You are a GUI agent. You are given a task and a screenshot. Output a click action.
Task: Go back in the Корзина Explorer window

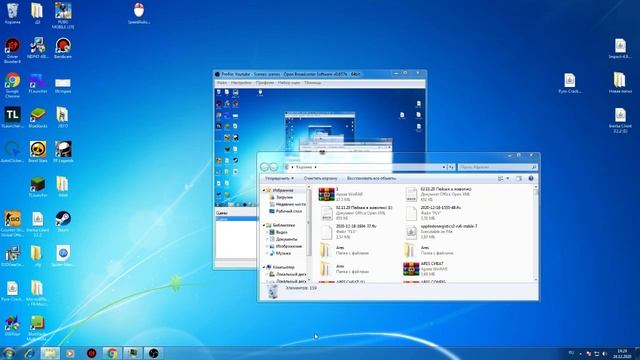coord(264,167)
